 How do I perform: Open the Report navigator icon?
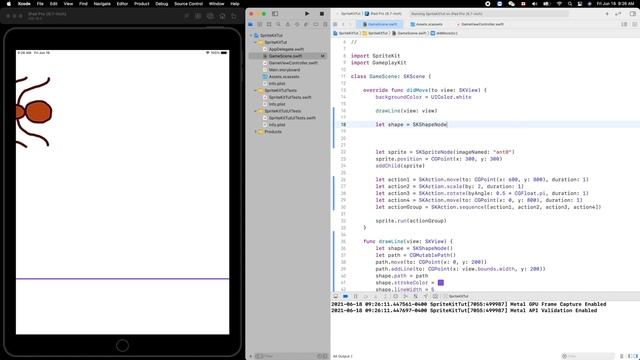(x=325, y=24)
